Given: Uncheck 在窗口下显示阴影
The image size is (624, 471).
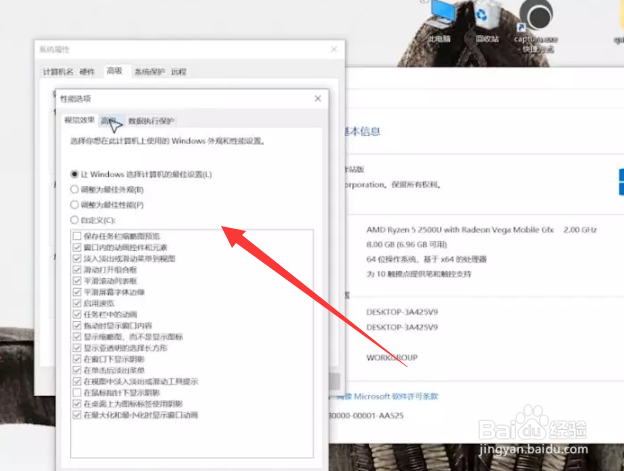Looking at the screenshot, I should 77,359.
